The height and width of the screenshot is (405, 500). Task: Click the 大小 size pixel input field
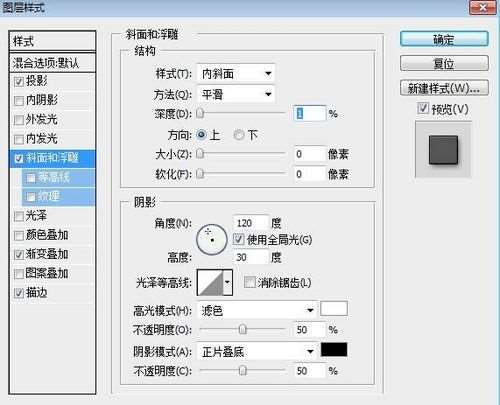310,154
